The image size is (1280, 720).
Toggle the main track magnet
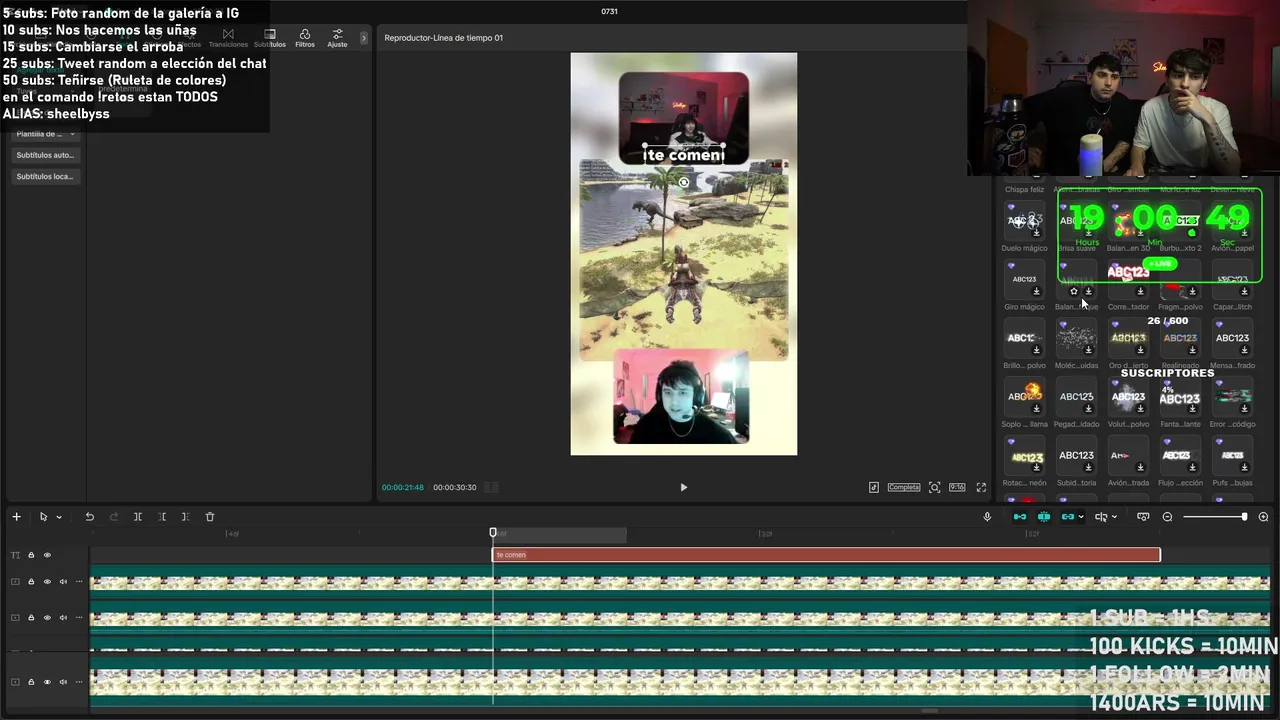tap(1020, 517)
